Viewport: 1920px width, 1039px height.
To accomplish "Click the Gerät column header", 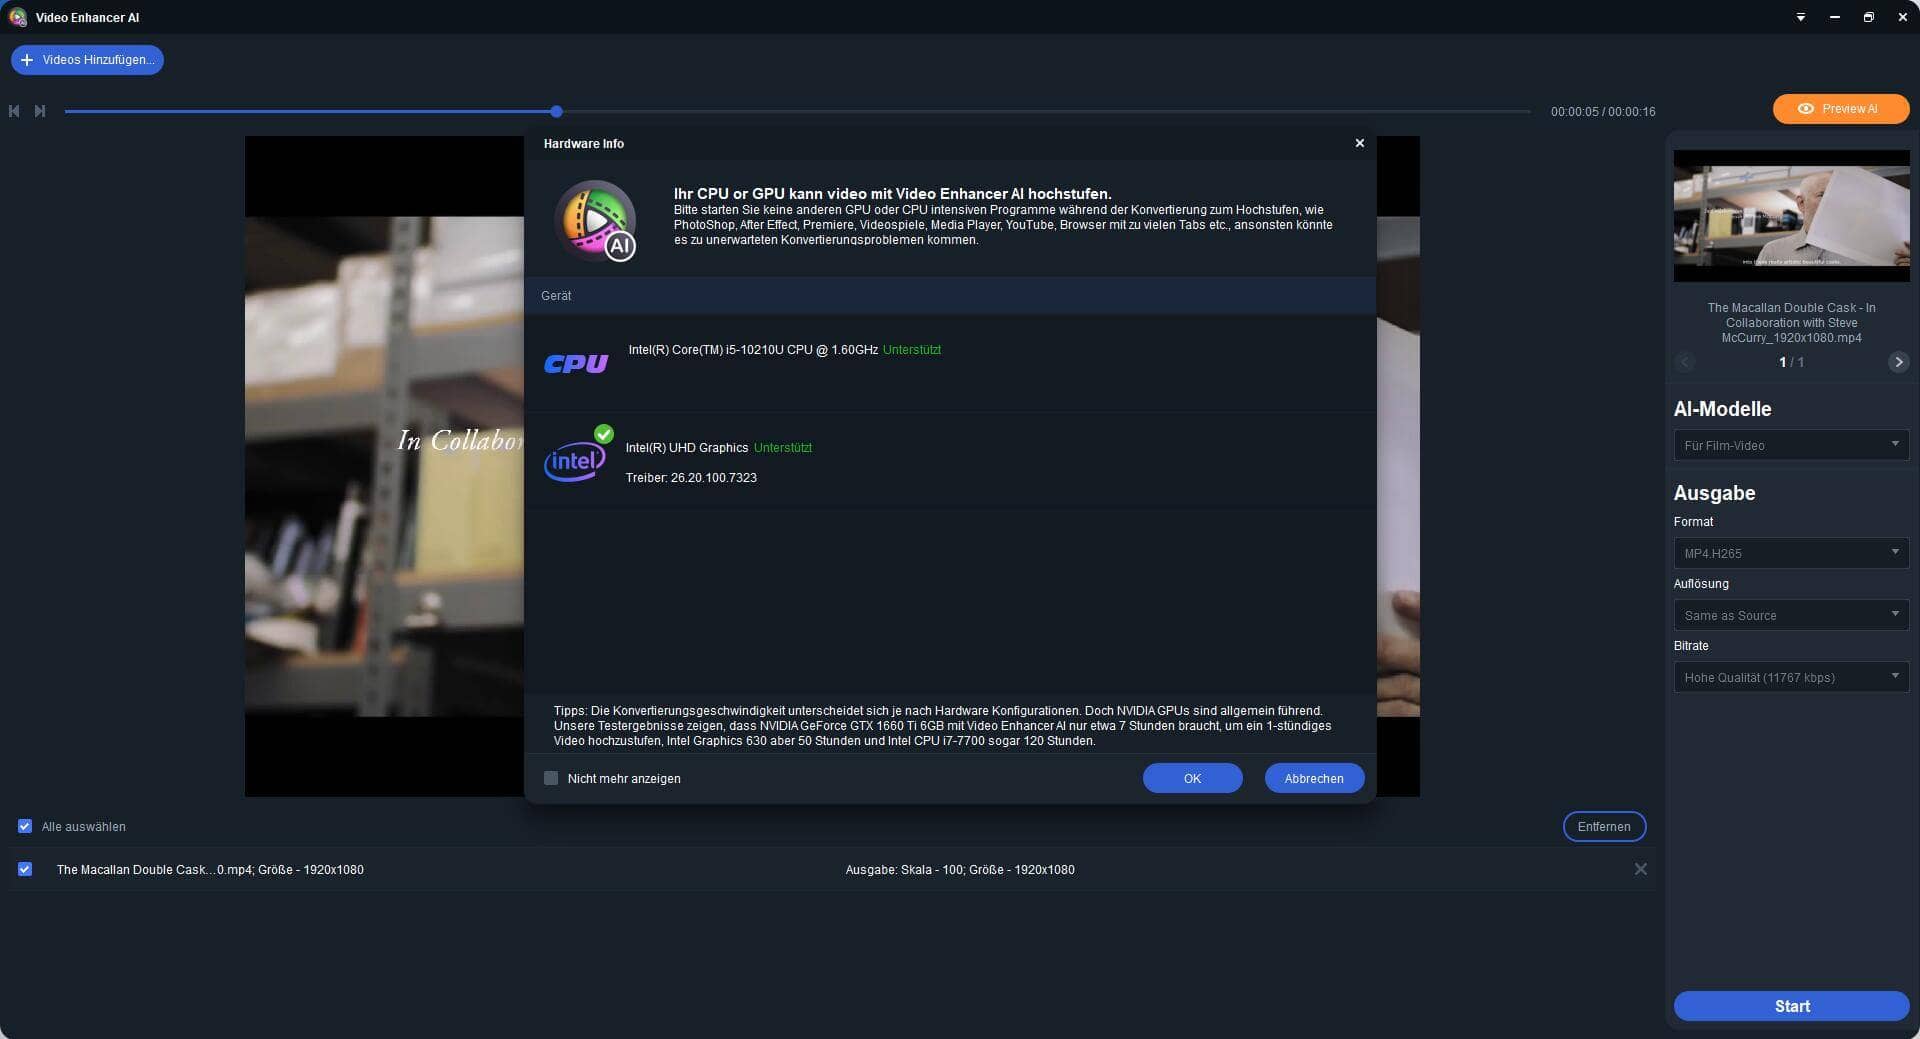I will point(556,296).
